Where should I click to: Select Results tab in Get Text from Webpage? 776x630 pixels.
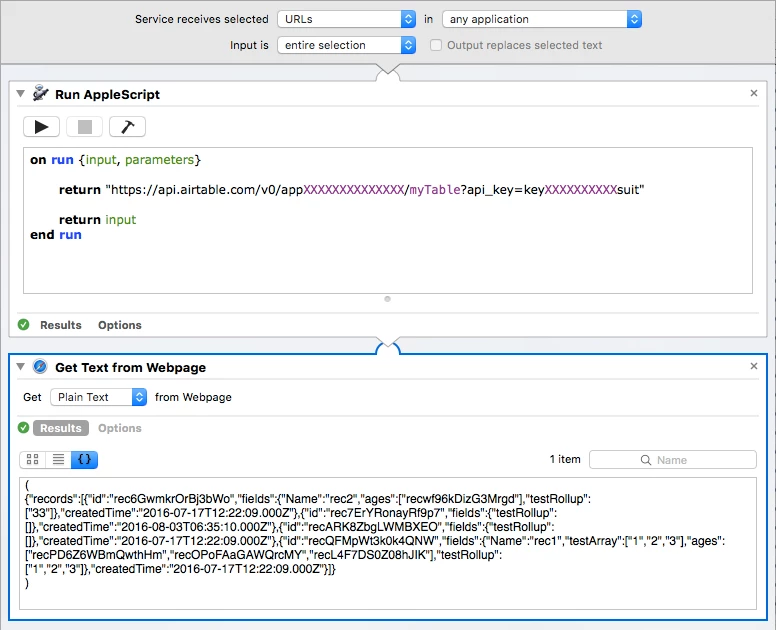(x=61, y=428)
